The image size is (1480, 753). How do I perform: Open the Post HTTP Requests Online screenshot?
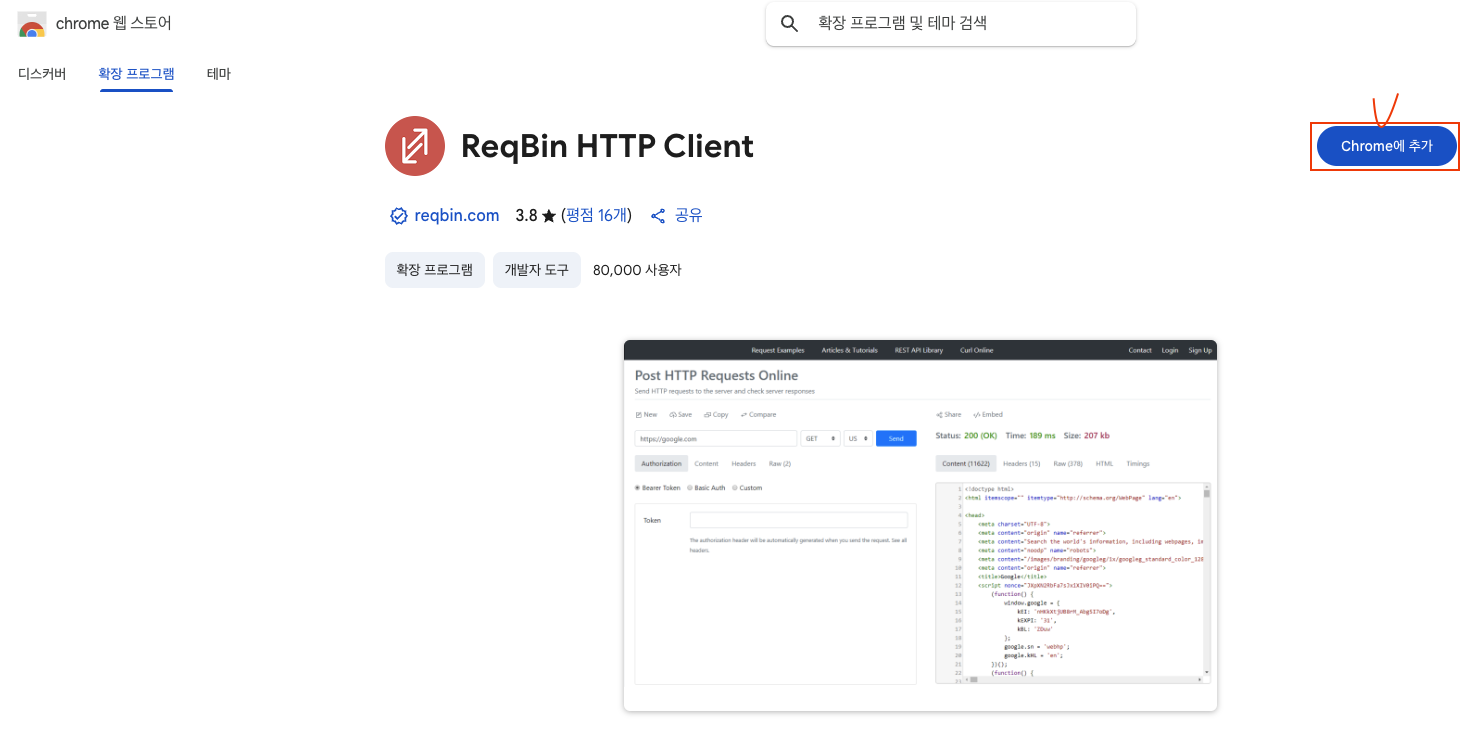[x=920, y=526]
